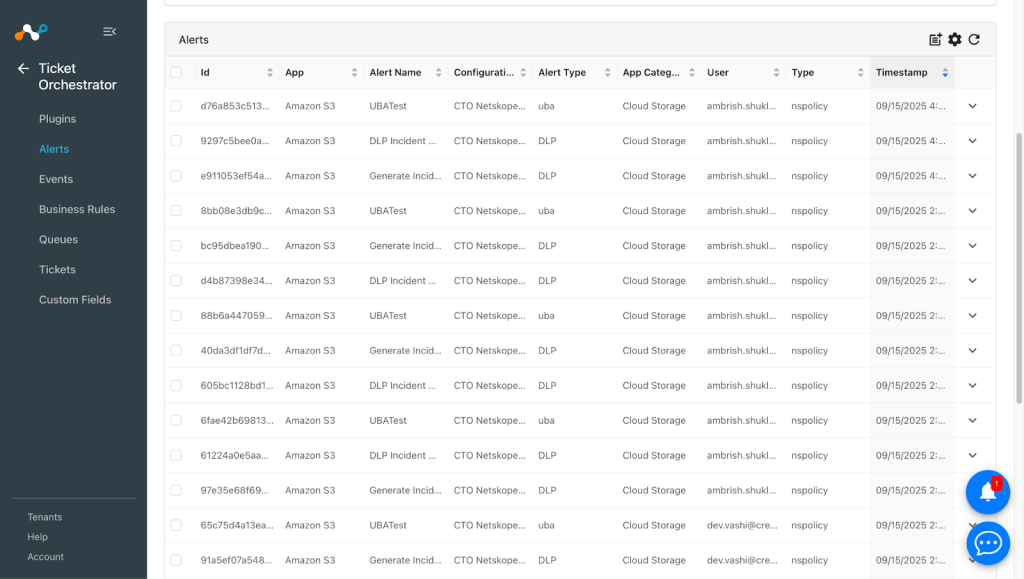Click UBATest alert name in row 65c75d4a13ea
This screenshot has height=579, width=1024.
pyautogui.click(x=388, y=525)
